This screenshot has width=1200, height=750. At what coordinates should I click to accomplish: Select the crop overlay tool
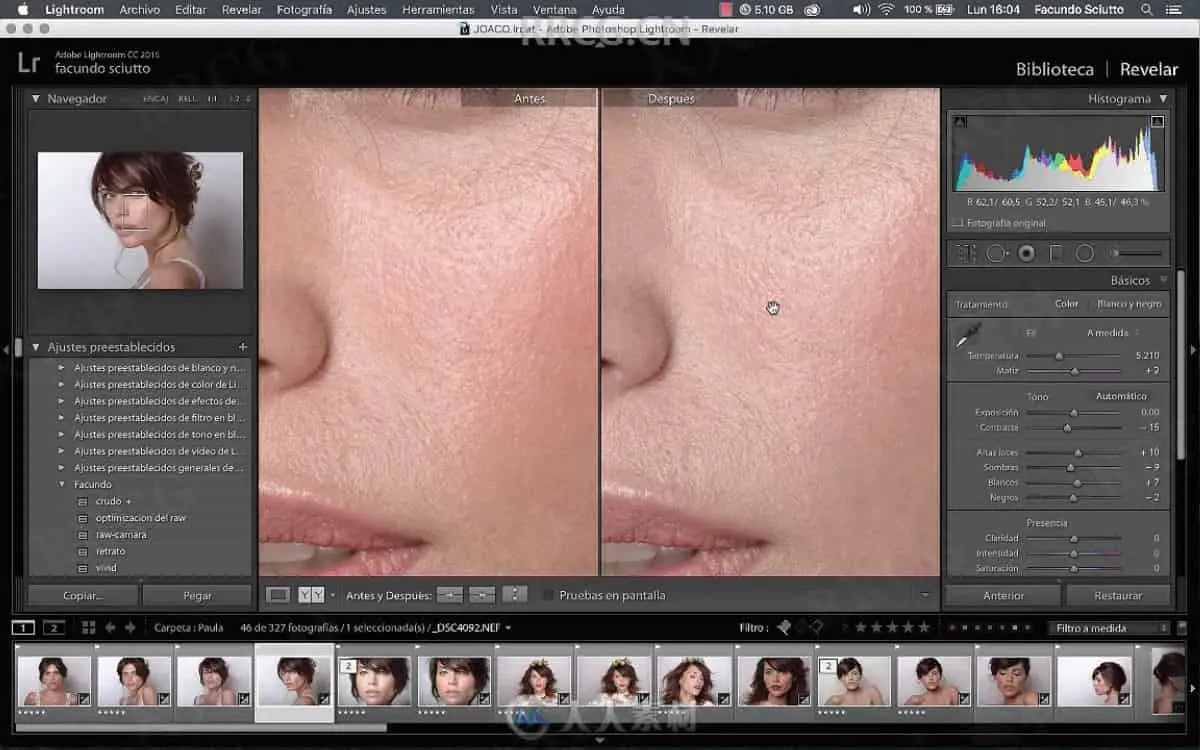tap(965, 254)
